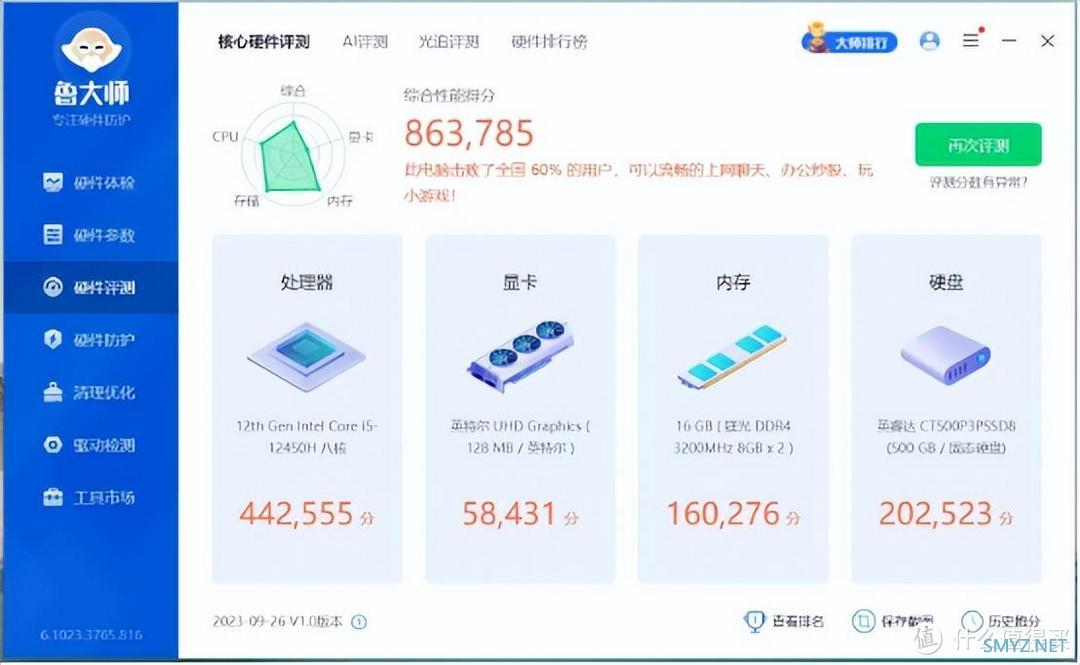Click the radar performance chart
This screenshot has height=665, width=1080.
coord(292,155)
